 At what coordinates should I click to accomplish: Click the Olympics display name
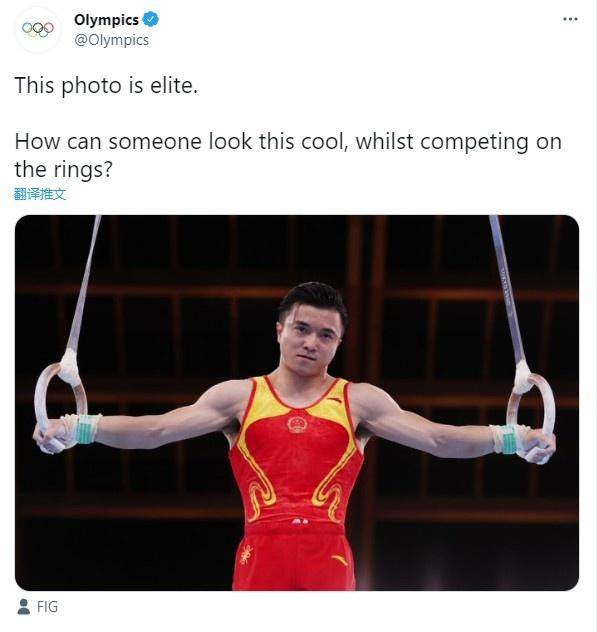pos(106,19)
